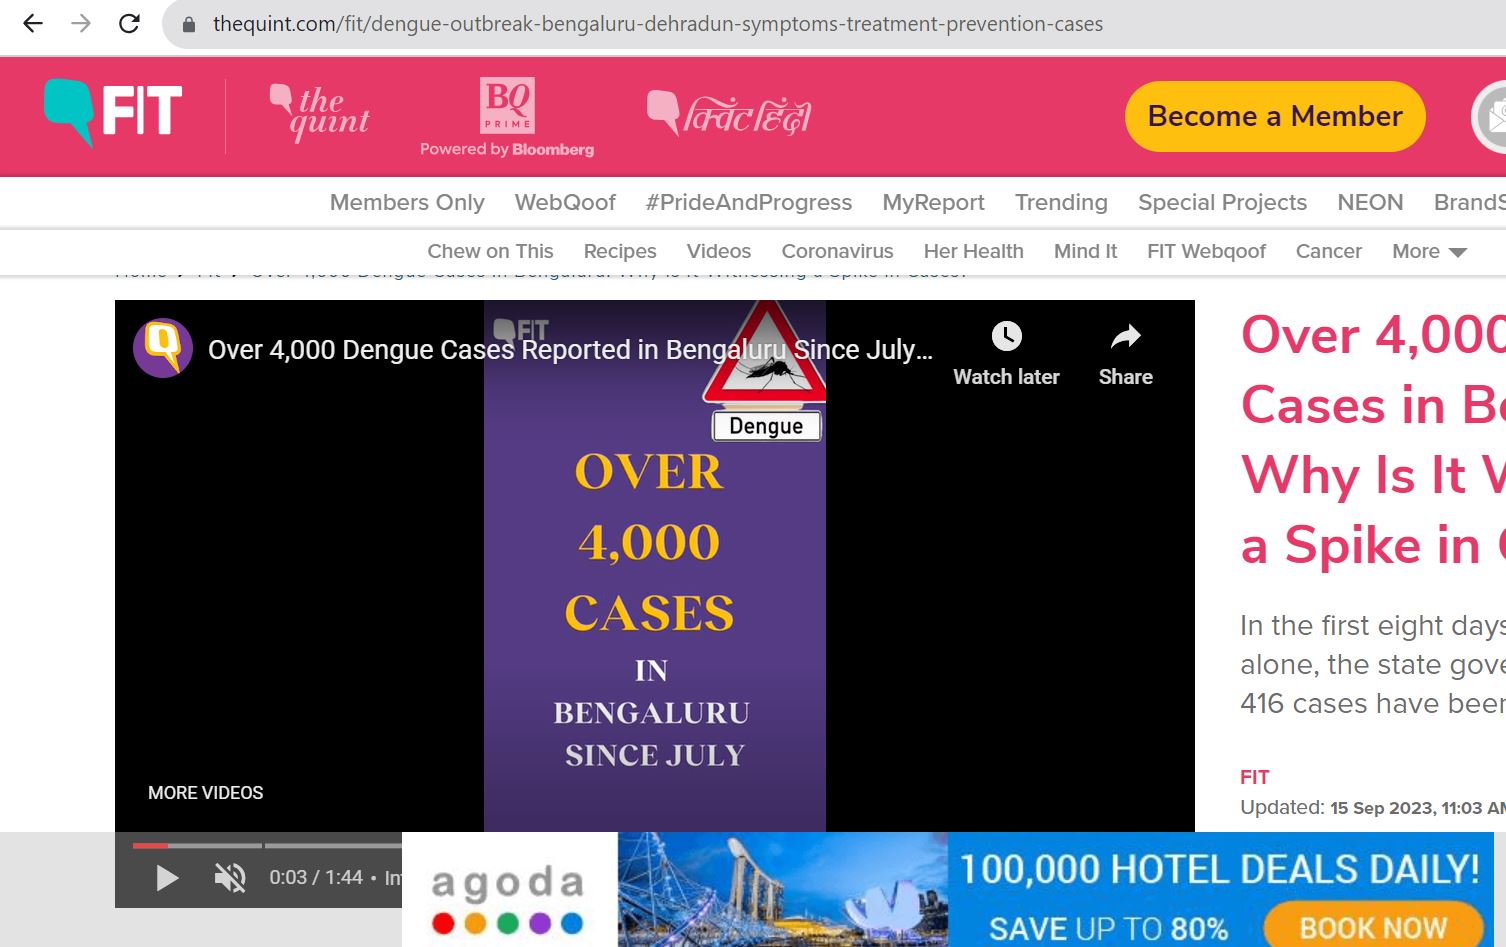This screenshot has height=947, width=1506.
Task: Open The Quint logo link
Action: [x=320, y=113]
